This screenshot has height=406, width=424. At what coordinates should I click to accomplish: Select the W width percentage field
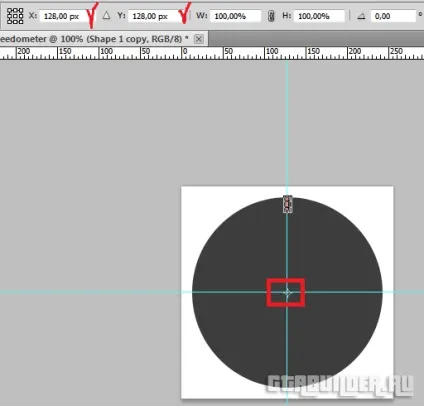point(235,16)
